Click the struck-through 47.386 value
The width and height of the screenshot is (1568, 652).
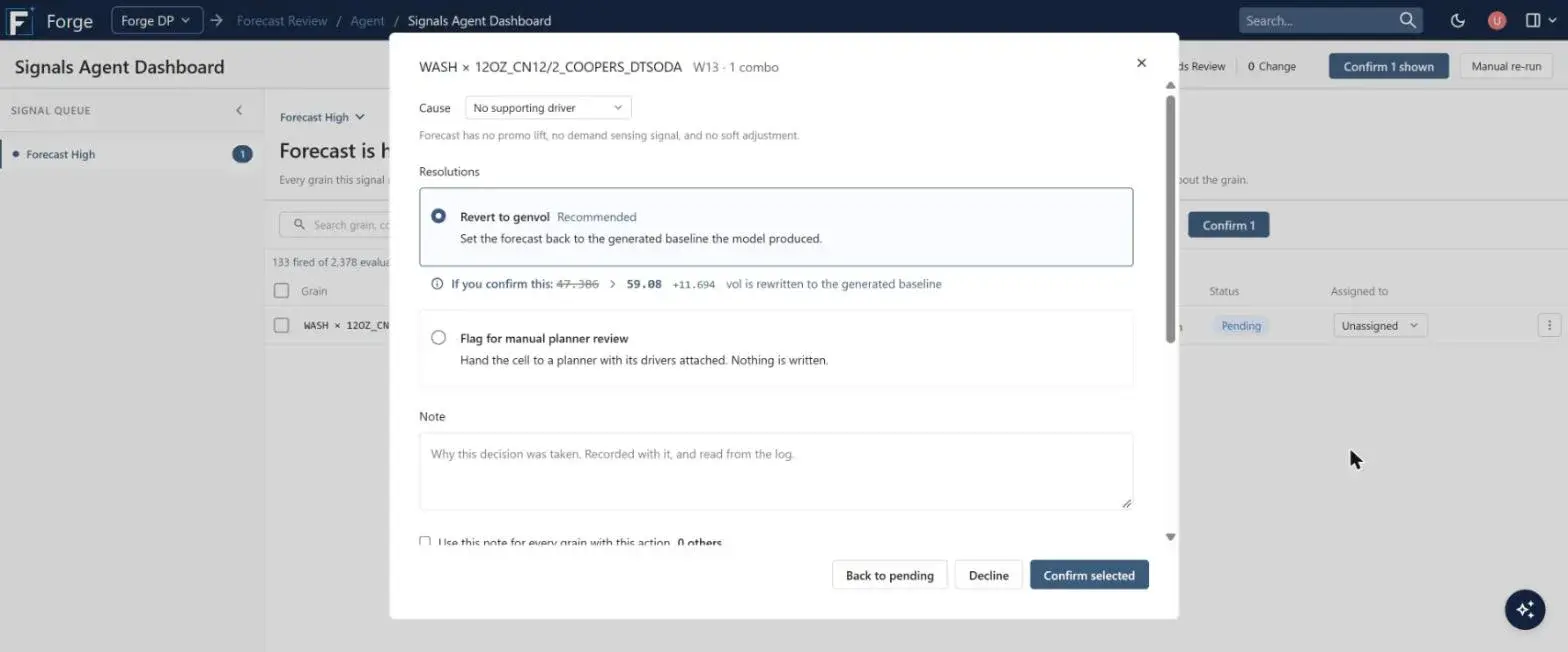(x=578, y=284)
